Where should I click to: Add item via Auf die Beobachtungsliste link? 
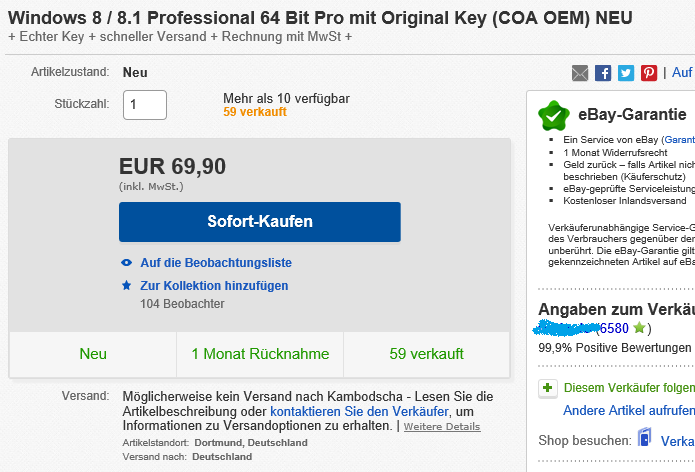pos(216,263)
